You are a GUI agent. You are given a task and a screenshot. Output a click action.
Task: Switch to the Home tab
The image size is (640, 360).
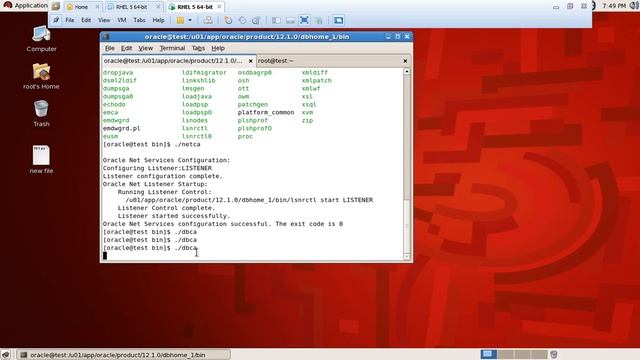point(81,7)
